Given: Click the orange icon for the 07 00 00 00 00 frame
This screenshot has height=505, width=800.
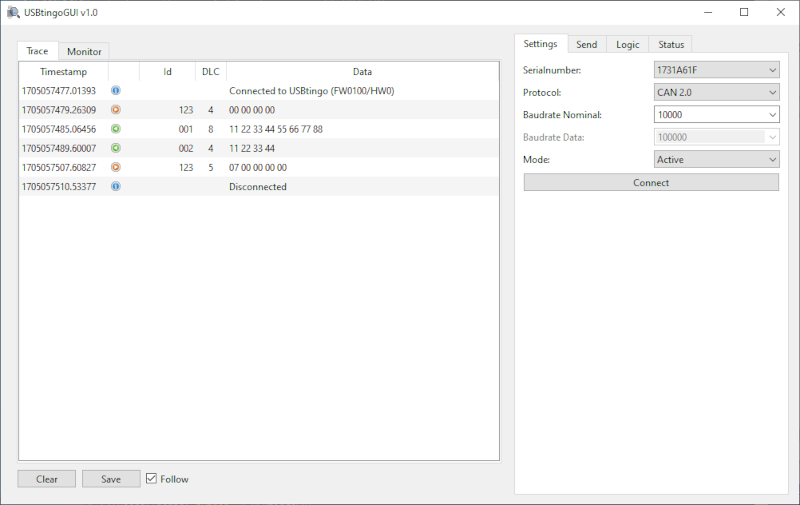Looking at the screenshot, I should [x=115, y=167].
